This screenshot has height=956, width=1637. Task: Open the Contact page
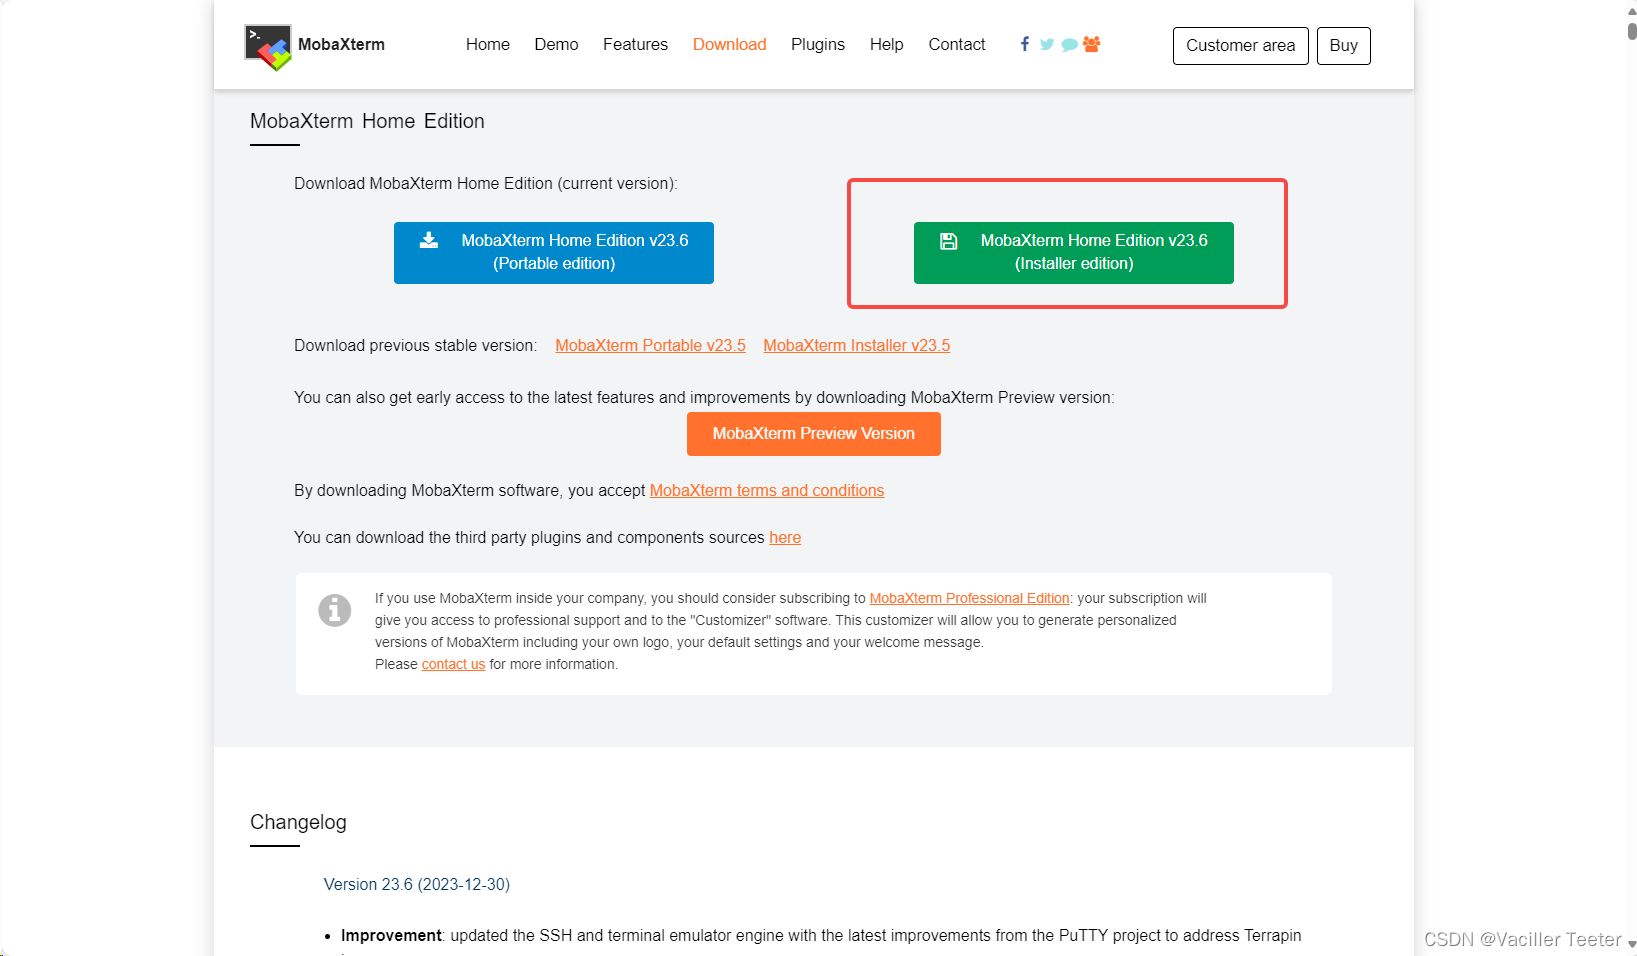[x=957, y=44]
